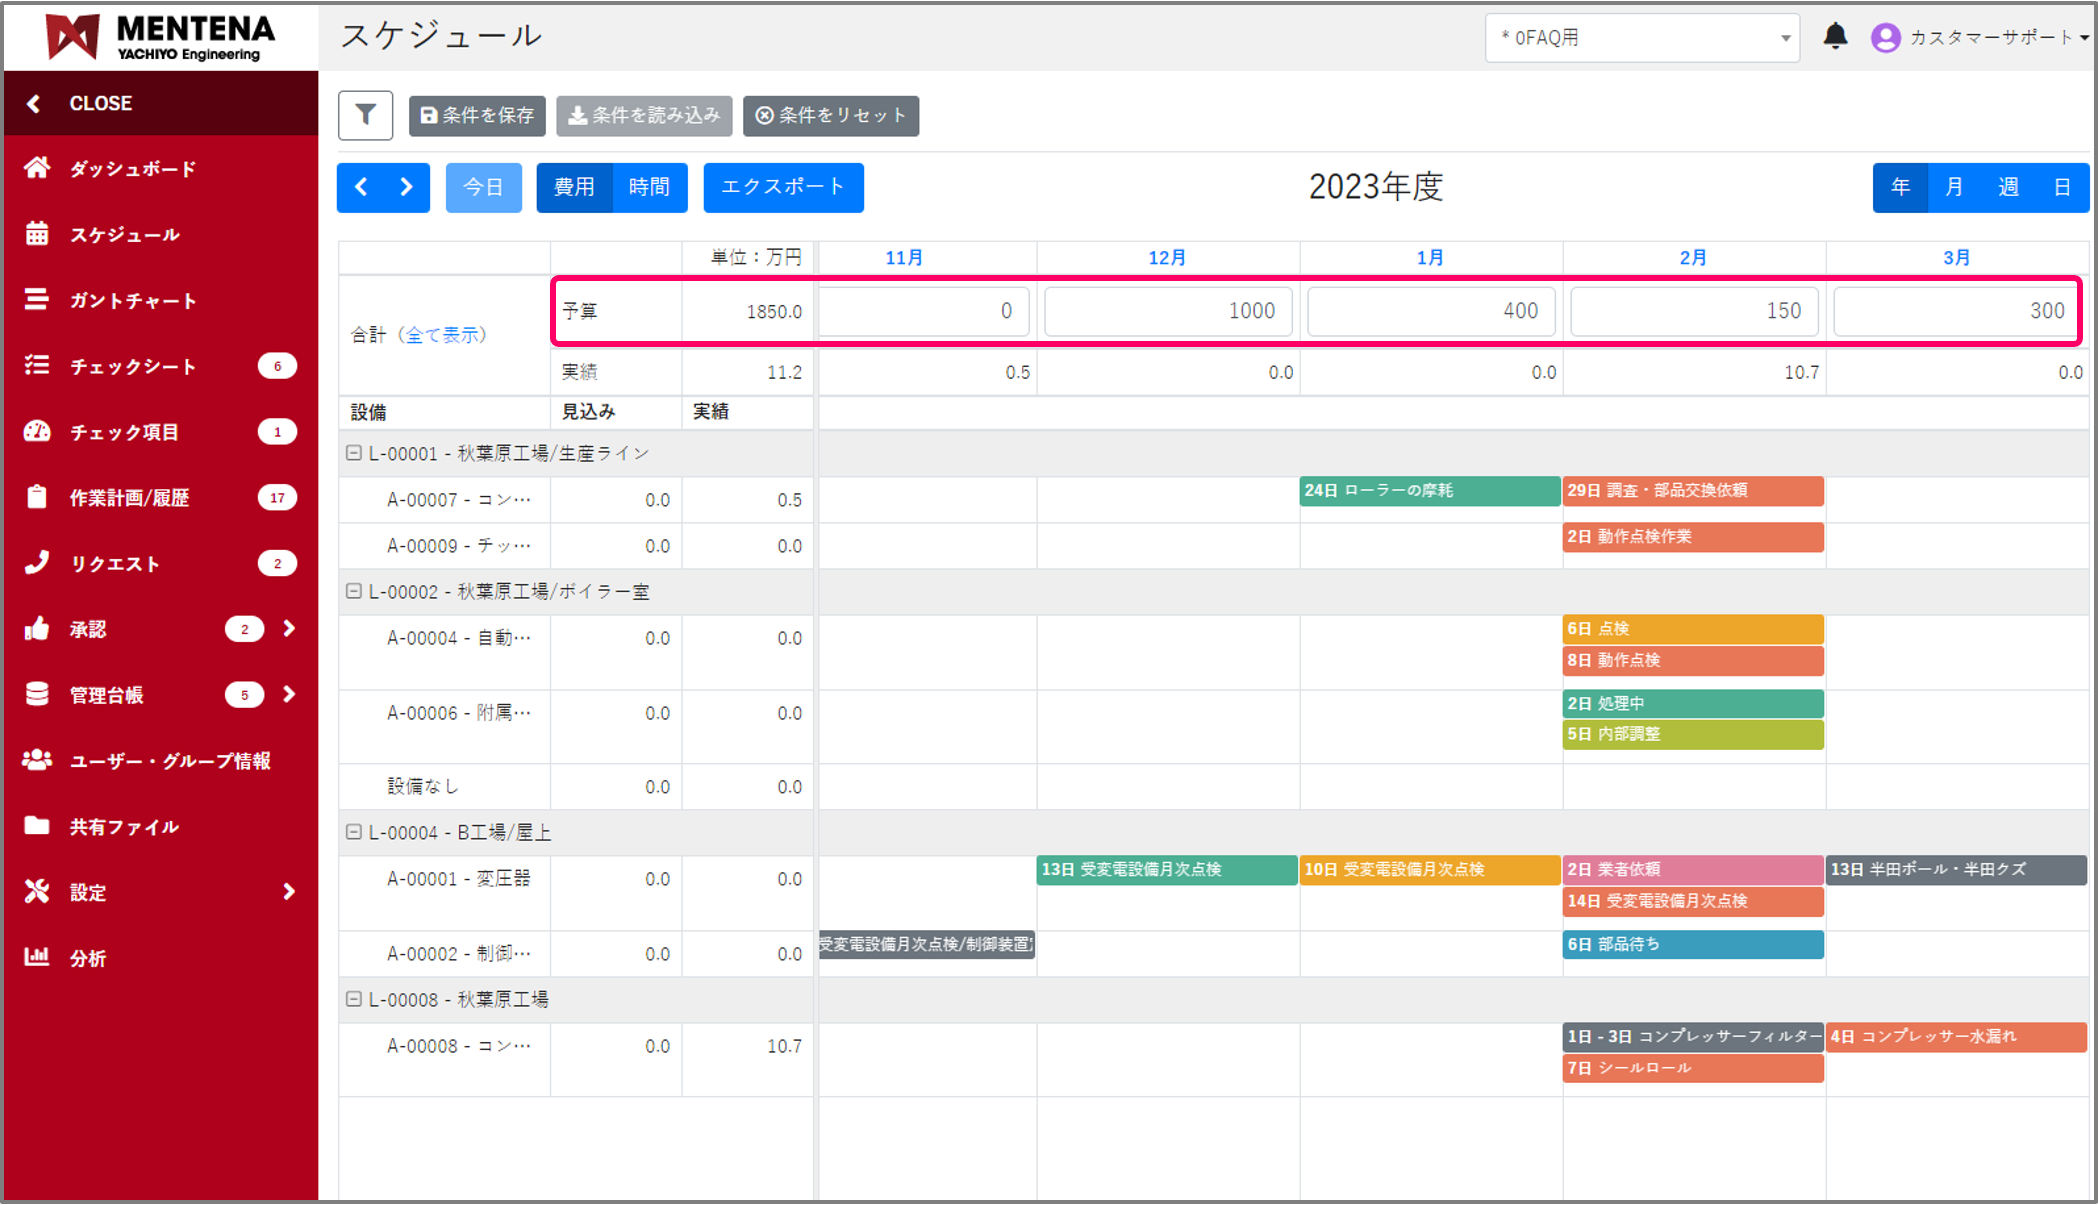Click the 12月 budget field showing 1000

click(1167, 311)
